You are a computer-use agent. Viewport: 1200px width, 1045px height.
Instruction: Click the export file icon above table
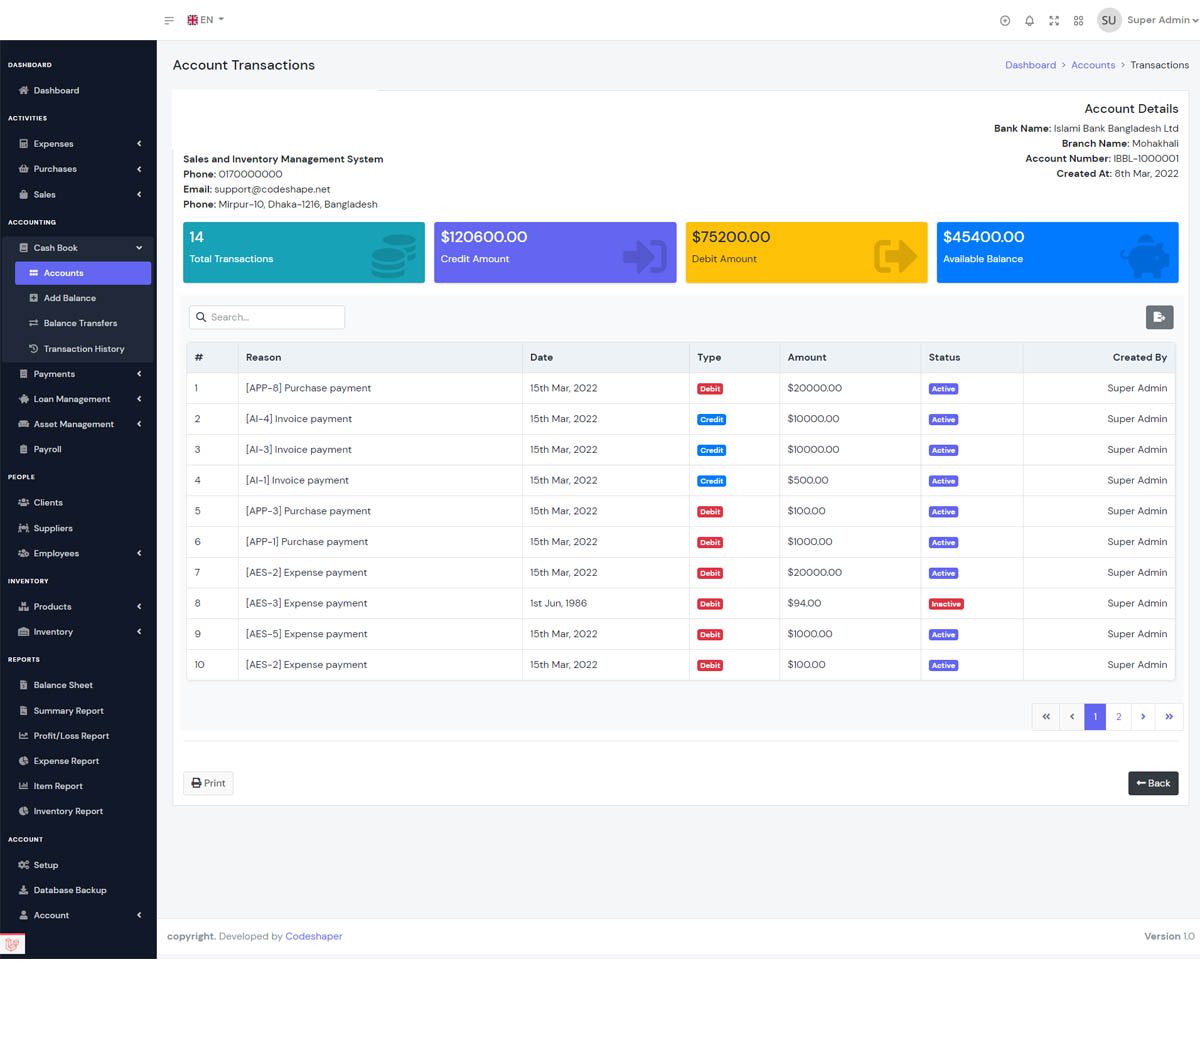[1159, 317]
